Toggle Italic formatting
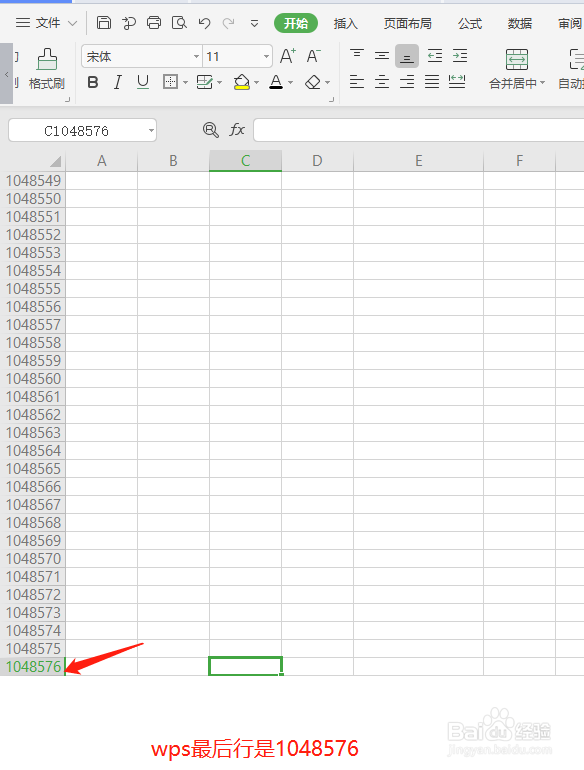 pyautogui.click(x=117, y=82)
